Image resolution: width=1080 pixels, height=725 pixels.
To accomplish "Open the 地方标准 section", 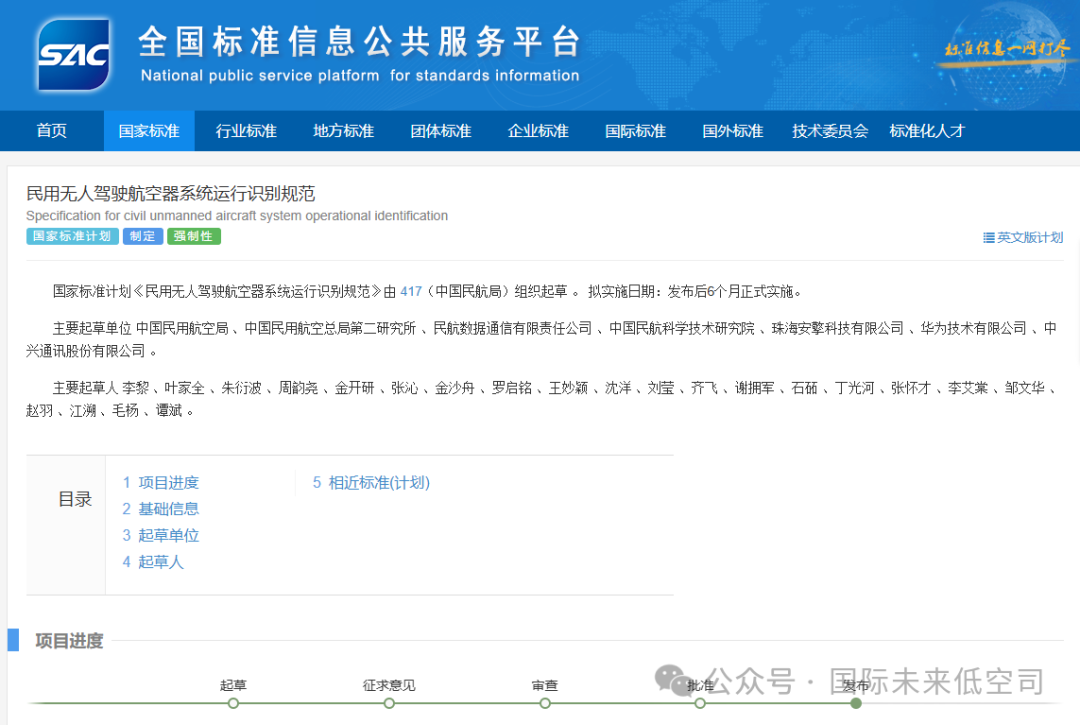I will pyautogui.click(x=342, y=130).
